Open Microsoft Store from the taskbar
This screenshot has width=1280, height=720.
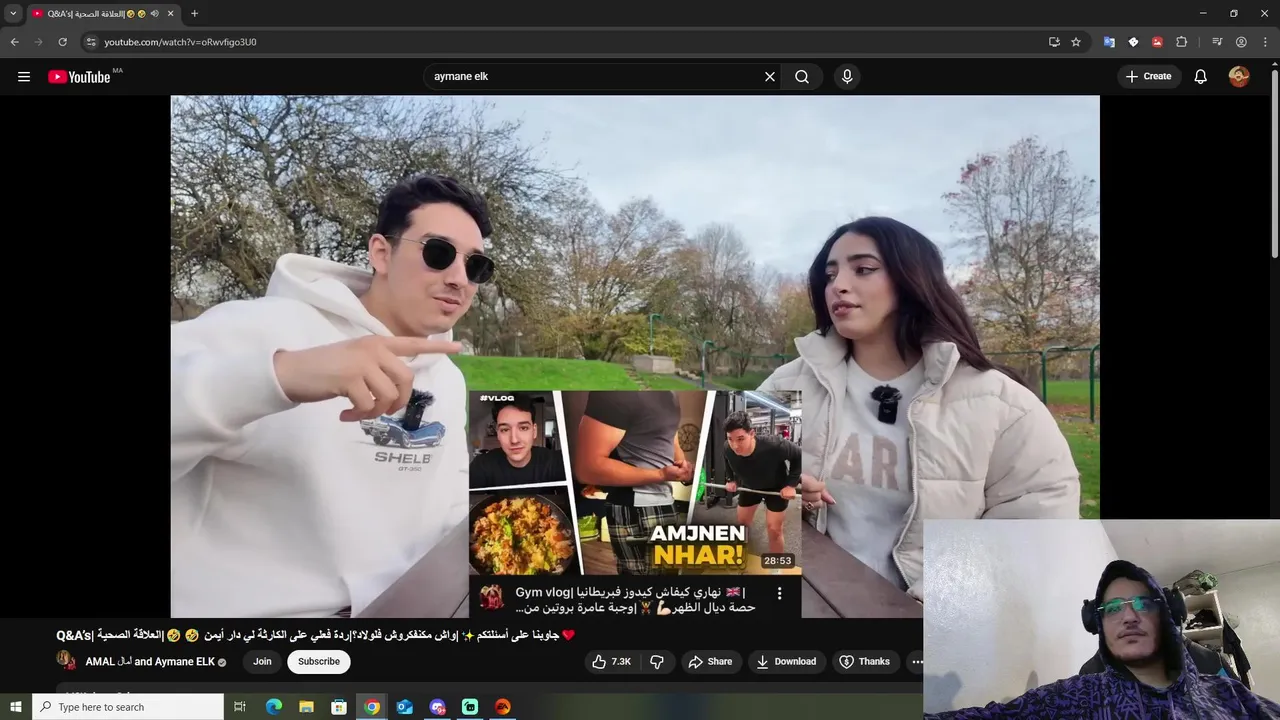pos(339,707)
